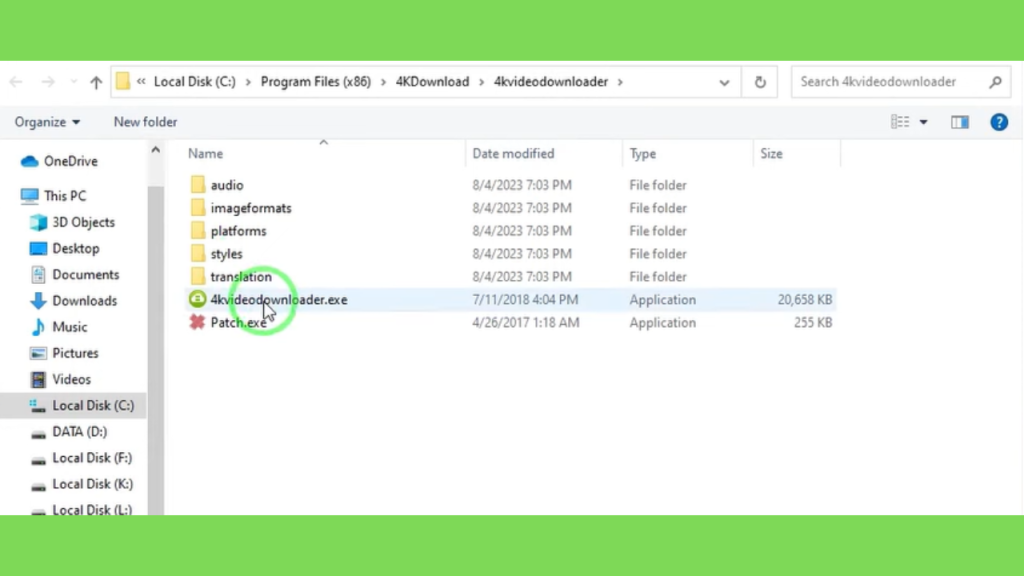The width and height of the screenshot is (1024, 576).
Task: Open Help with the question mark icon
Action: click(999, 122)
